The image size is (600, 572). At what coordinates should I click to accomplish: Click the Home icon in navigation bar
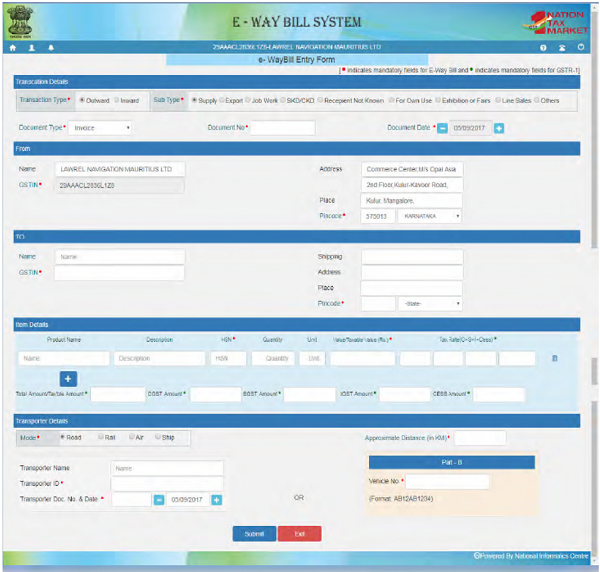(13, 47)
